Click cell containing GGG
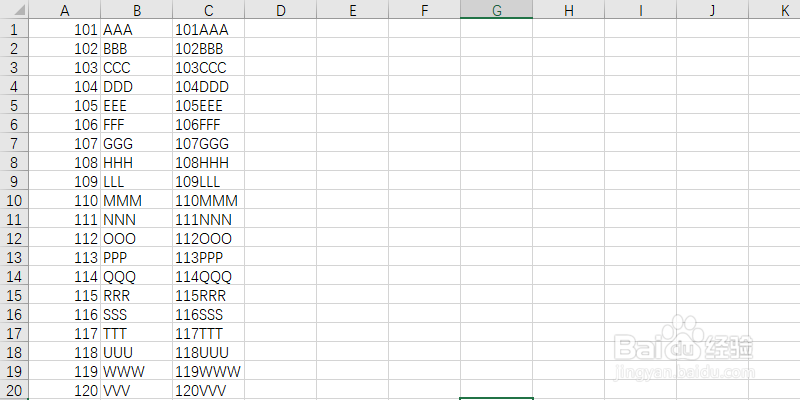The image size is (800, 400). (137, 142)
